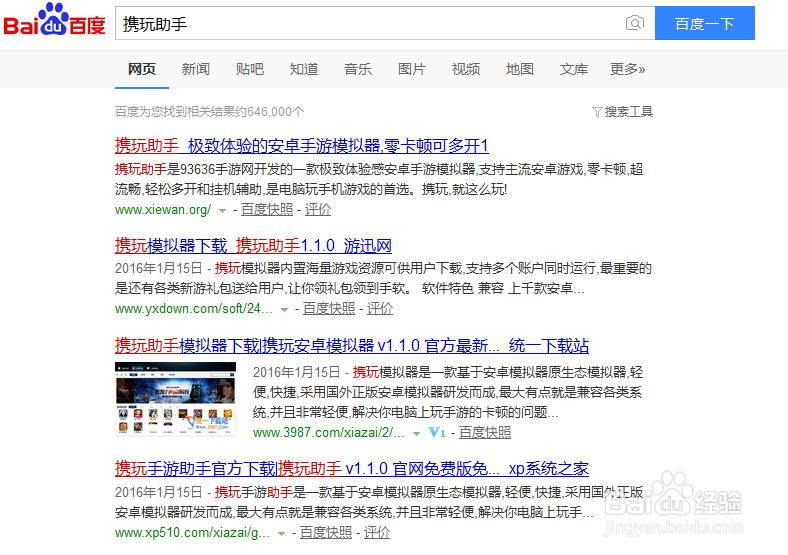Switch to the 图片 tab

pos(412,69)
